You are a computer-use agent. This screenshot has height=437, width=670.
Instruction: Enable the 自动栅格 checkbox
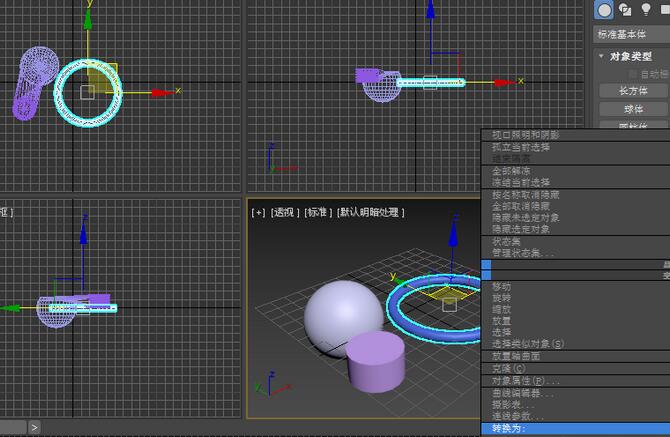coord(632,74)
